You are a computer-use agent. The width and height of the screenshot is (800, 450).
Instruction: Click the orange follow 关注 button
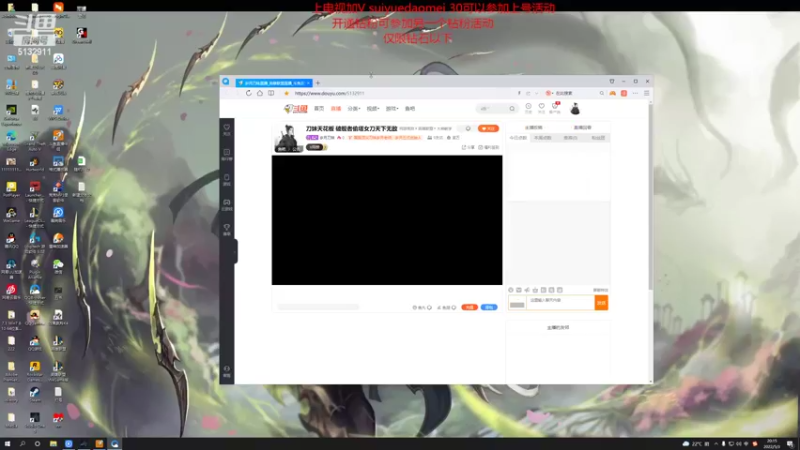[x=488, y=129]
